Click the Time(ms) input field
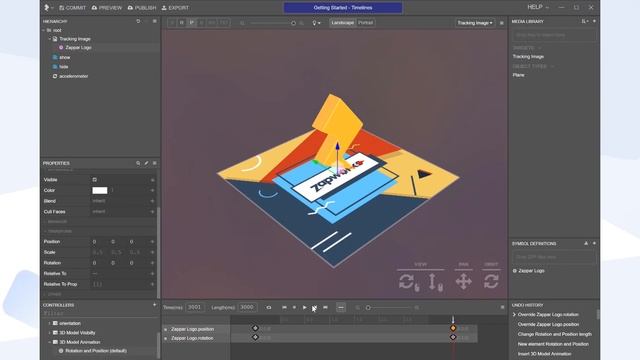This screenshot has height=360, width=640. [195, 307]
